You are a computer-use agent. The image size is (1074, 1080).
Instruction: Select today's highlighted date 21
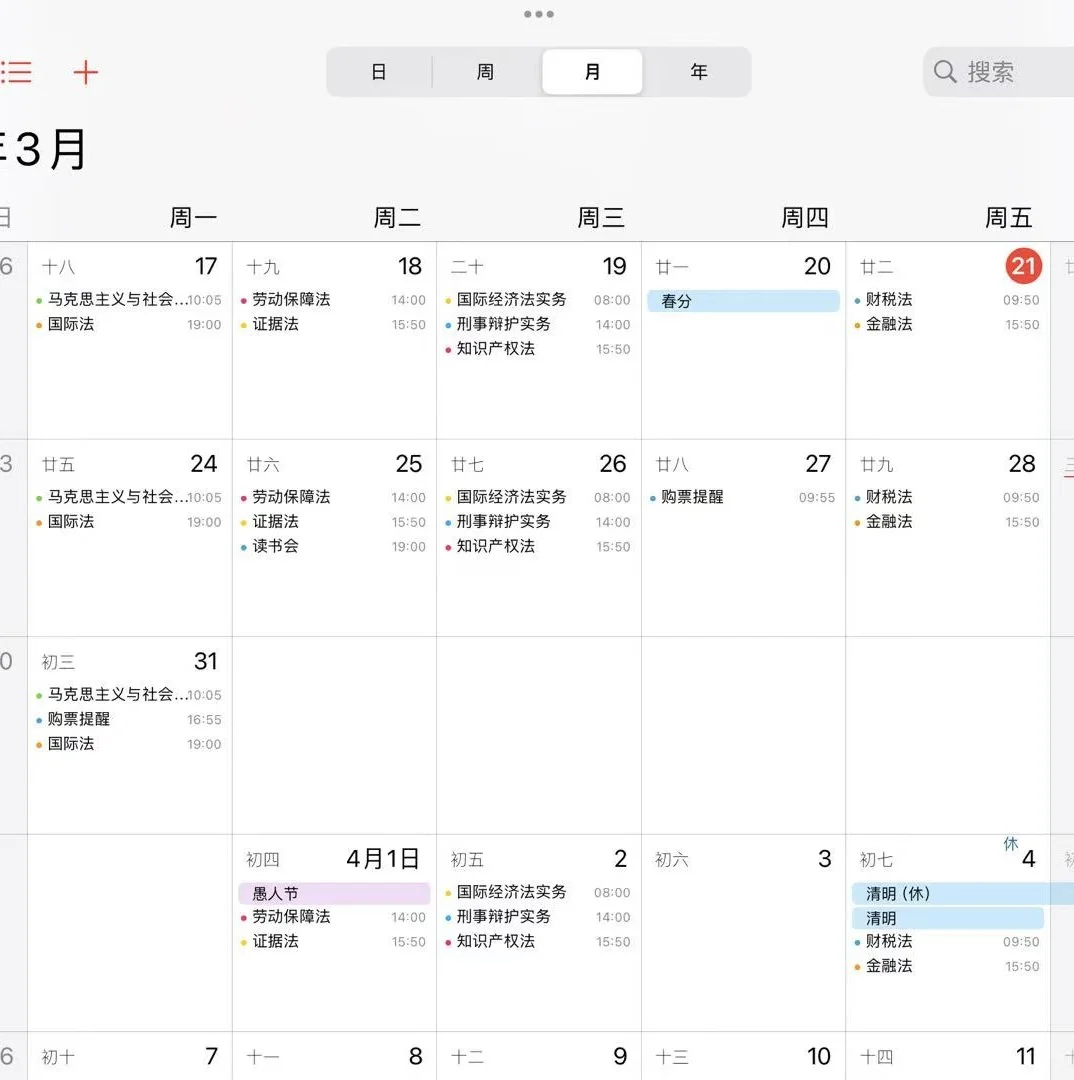coord(1023,266)
